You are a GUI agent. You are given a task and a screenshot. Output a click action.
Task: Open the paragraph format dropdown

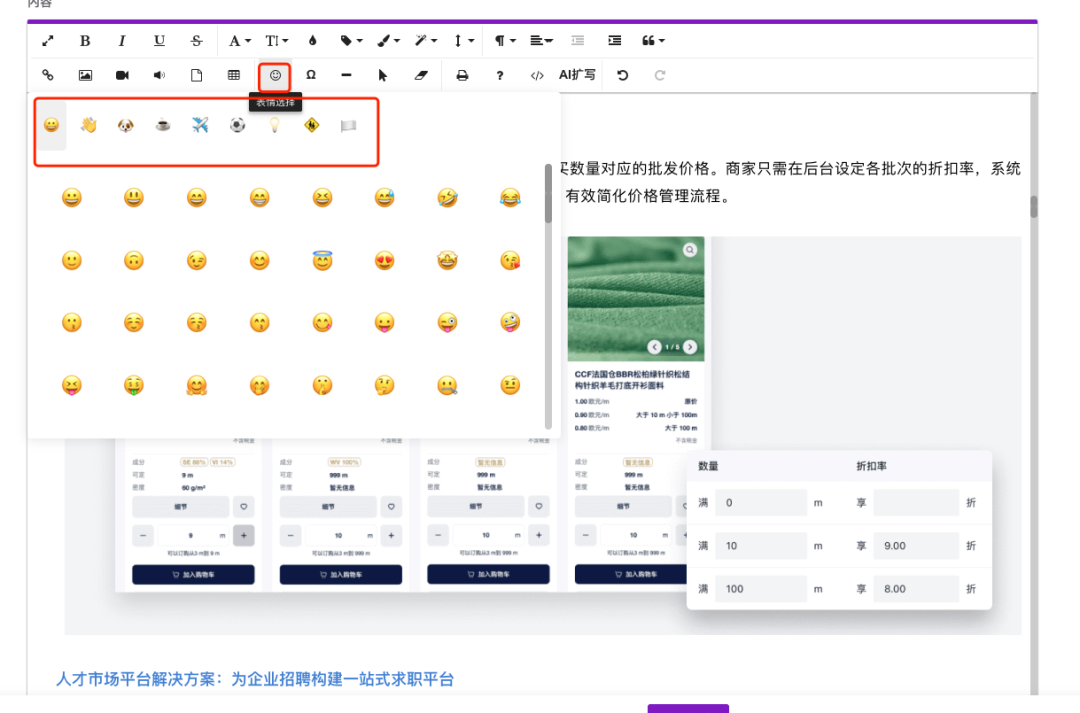click(x=505, y=41)
